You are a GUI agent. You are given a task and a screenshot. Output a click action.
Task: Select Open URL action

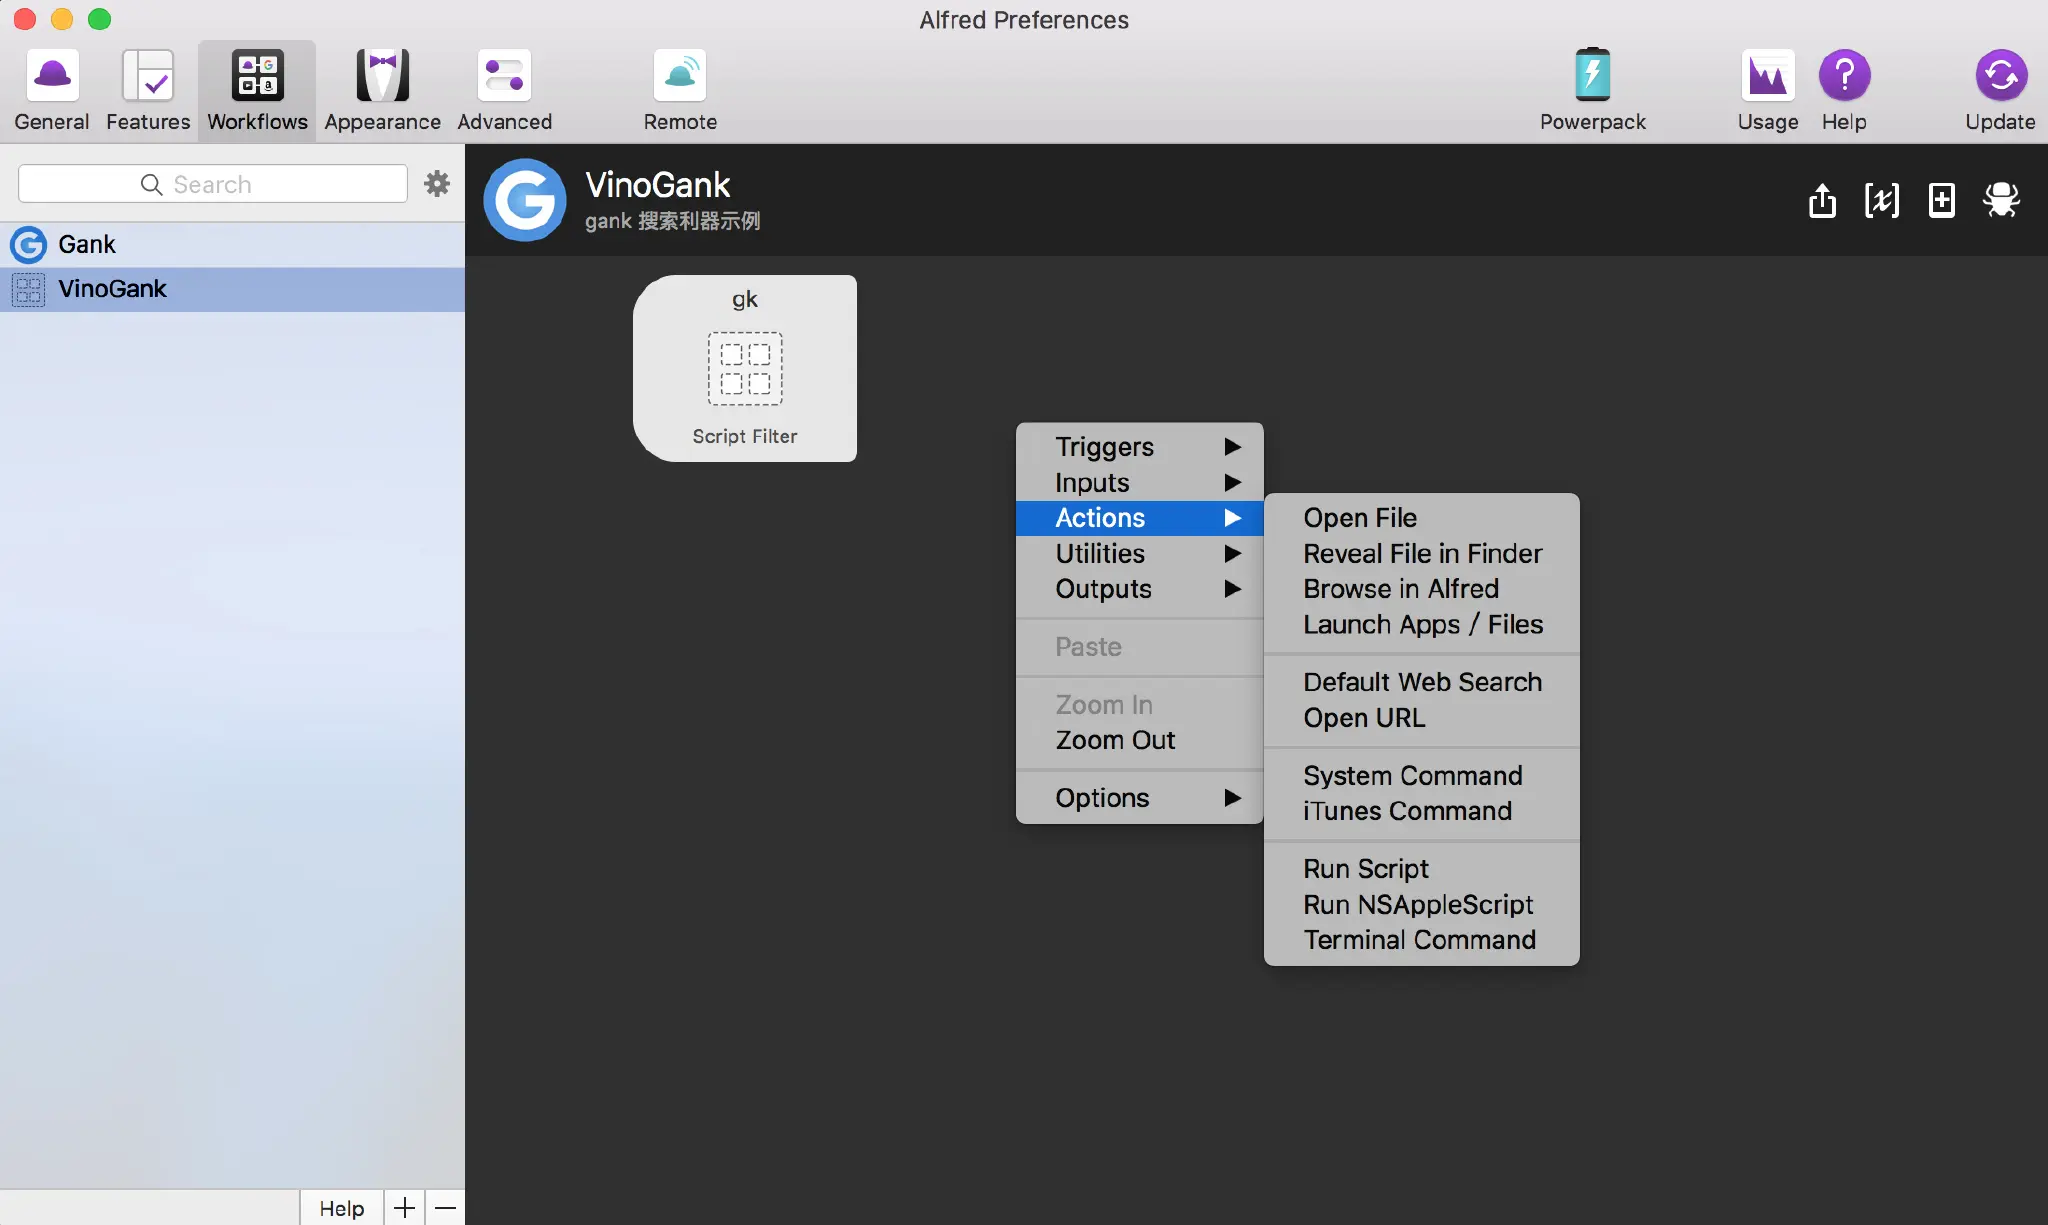1364,718
